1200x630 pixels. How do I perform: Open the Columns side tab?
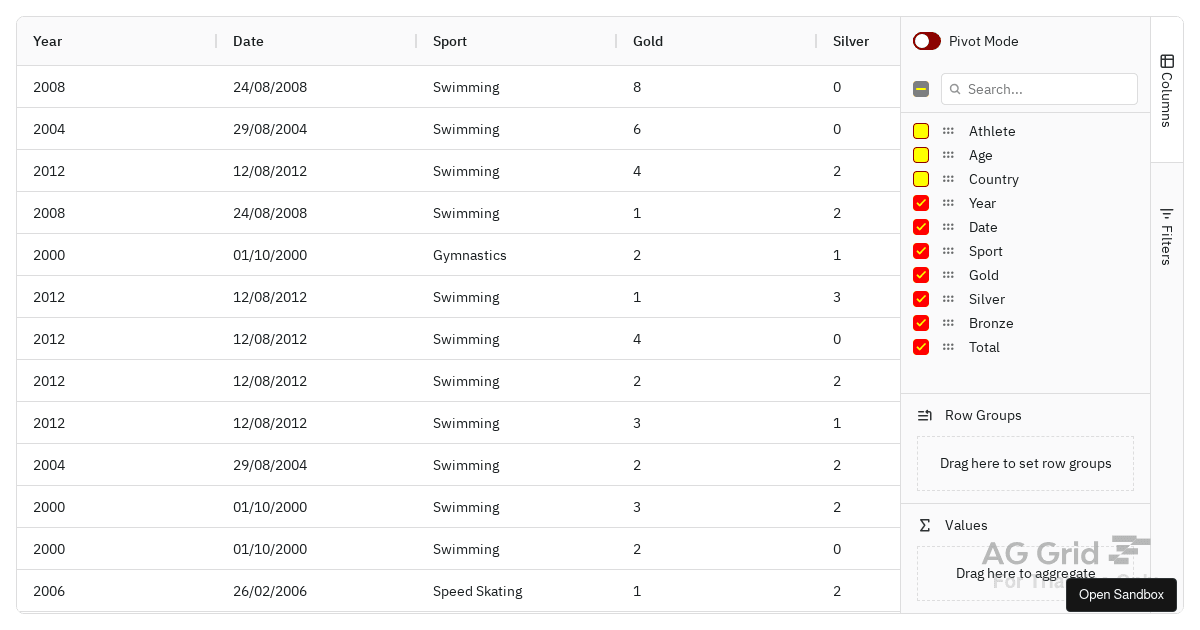[1167, 90]
